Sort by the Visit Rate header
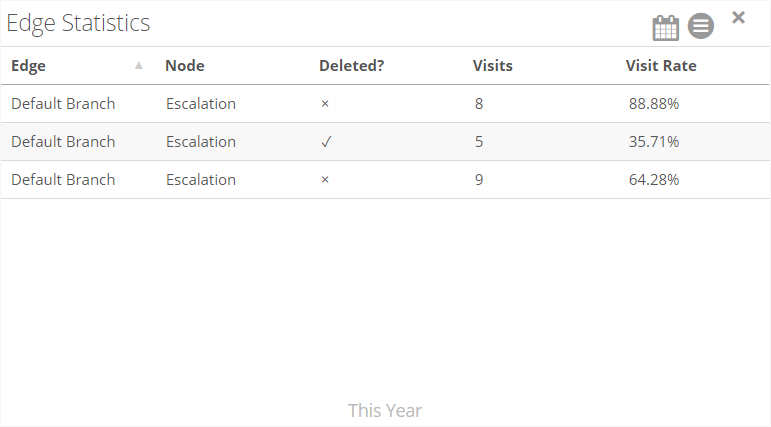771x427 pixels. point(661,66)
